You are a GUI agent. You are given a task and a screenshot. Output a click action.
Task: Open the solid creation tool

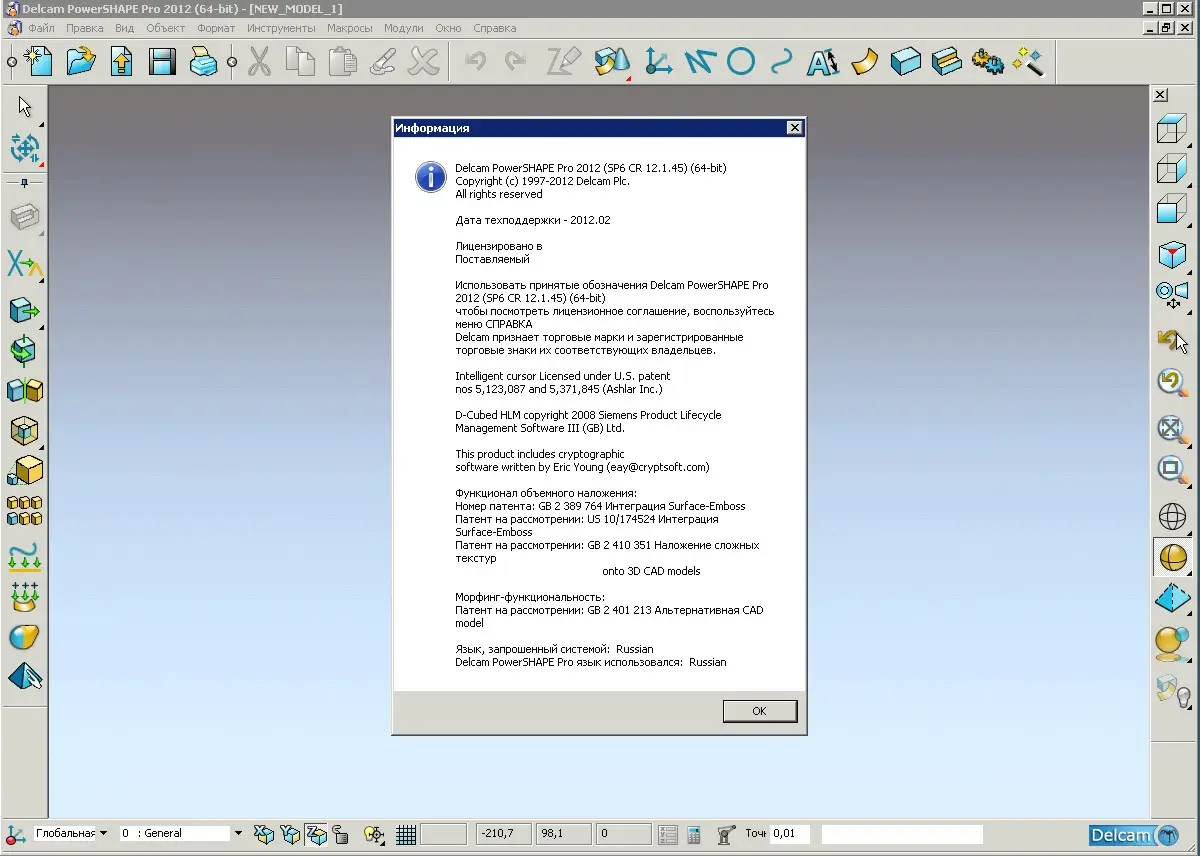click(x=905, y=62)
